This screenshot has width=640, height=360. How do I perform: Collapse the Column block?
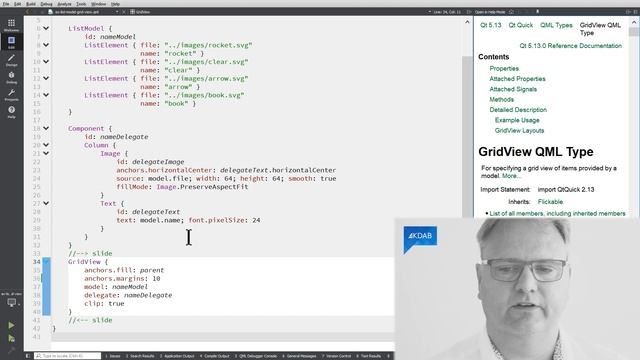pyautogui.click(x=46, y=145)
